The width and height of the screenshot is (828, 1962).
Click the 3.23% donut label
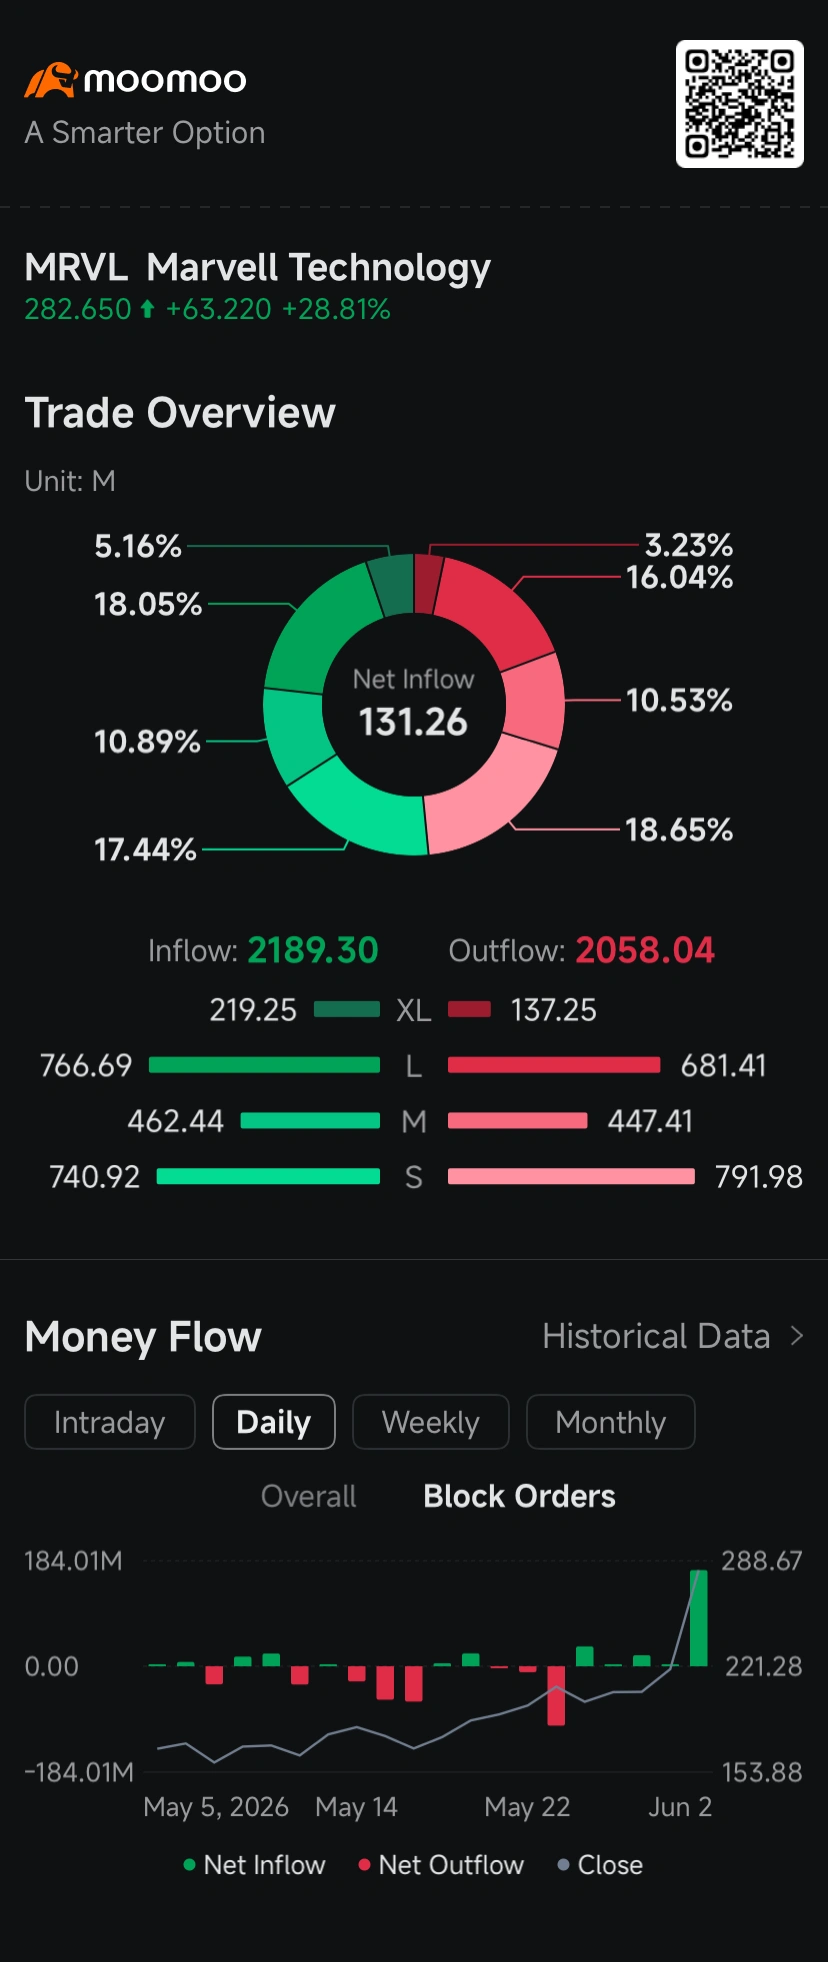point(689,545)
